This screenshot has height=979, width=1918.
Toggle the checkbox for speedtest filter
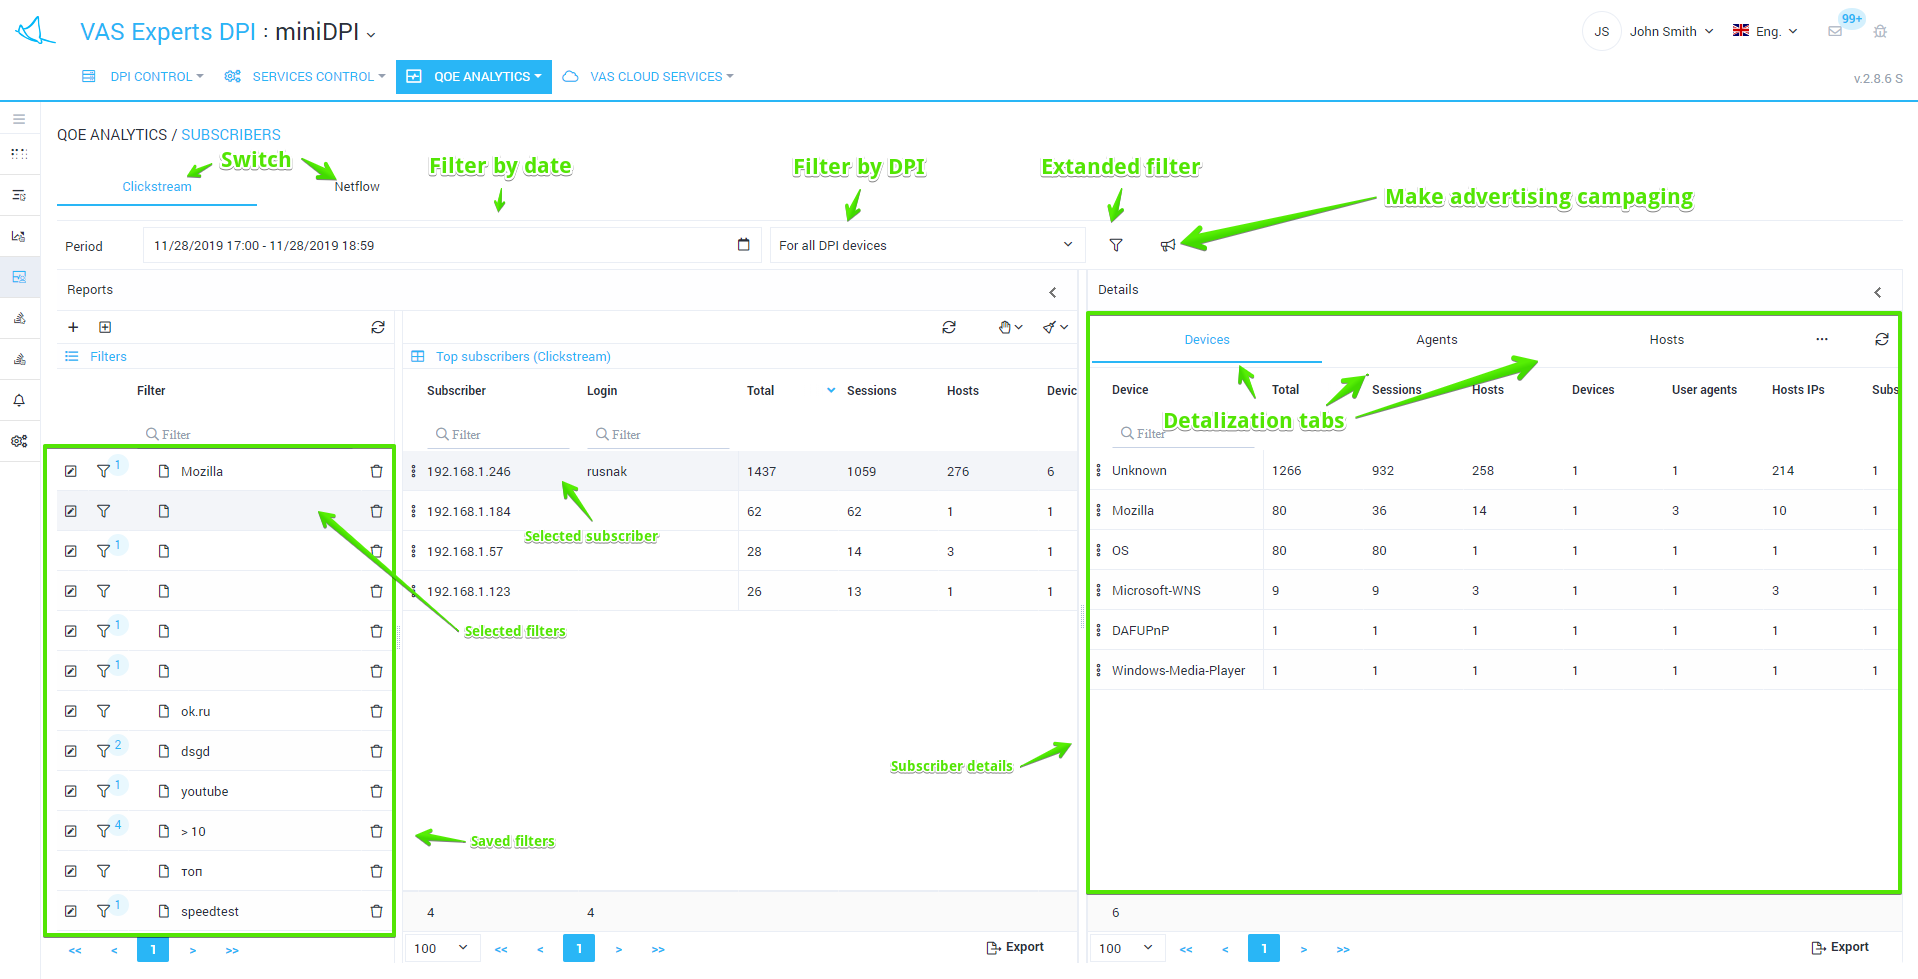pos(71,912)
